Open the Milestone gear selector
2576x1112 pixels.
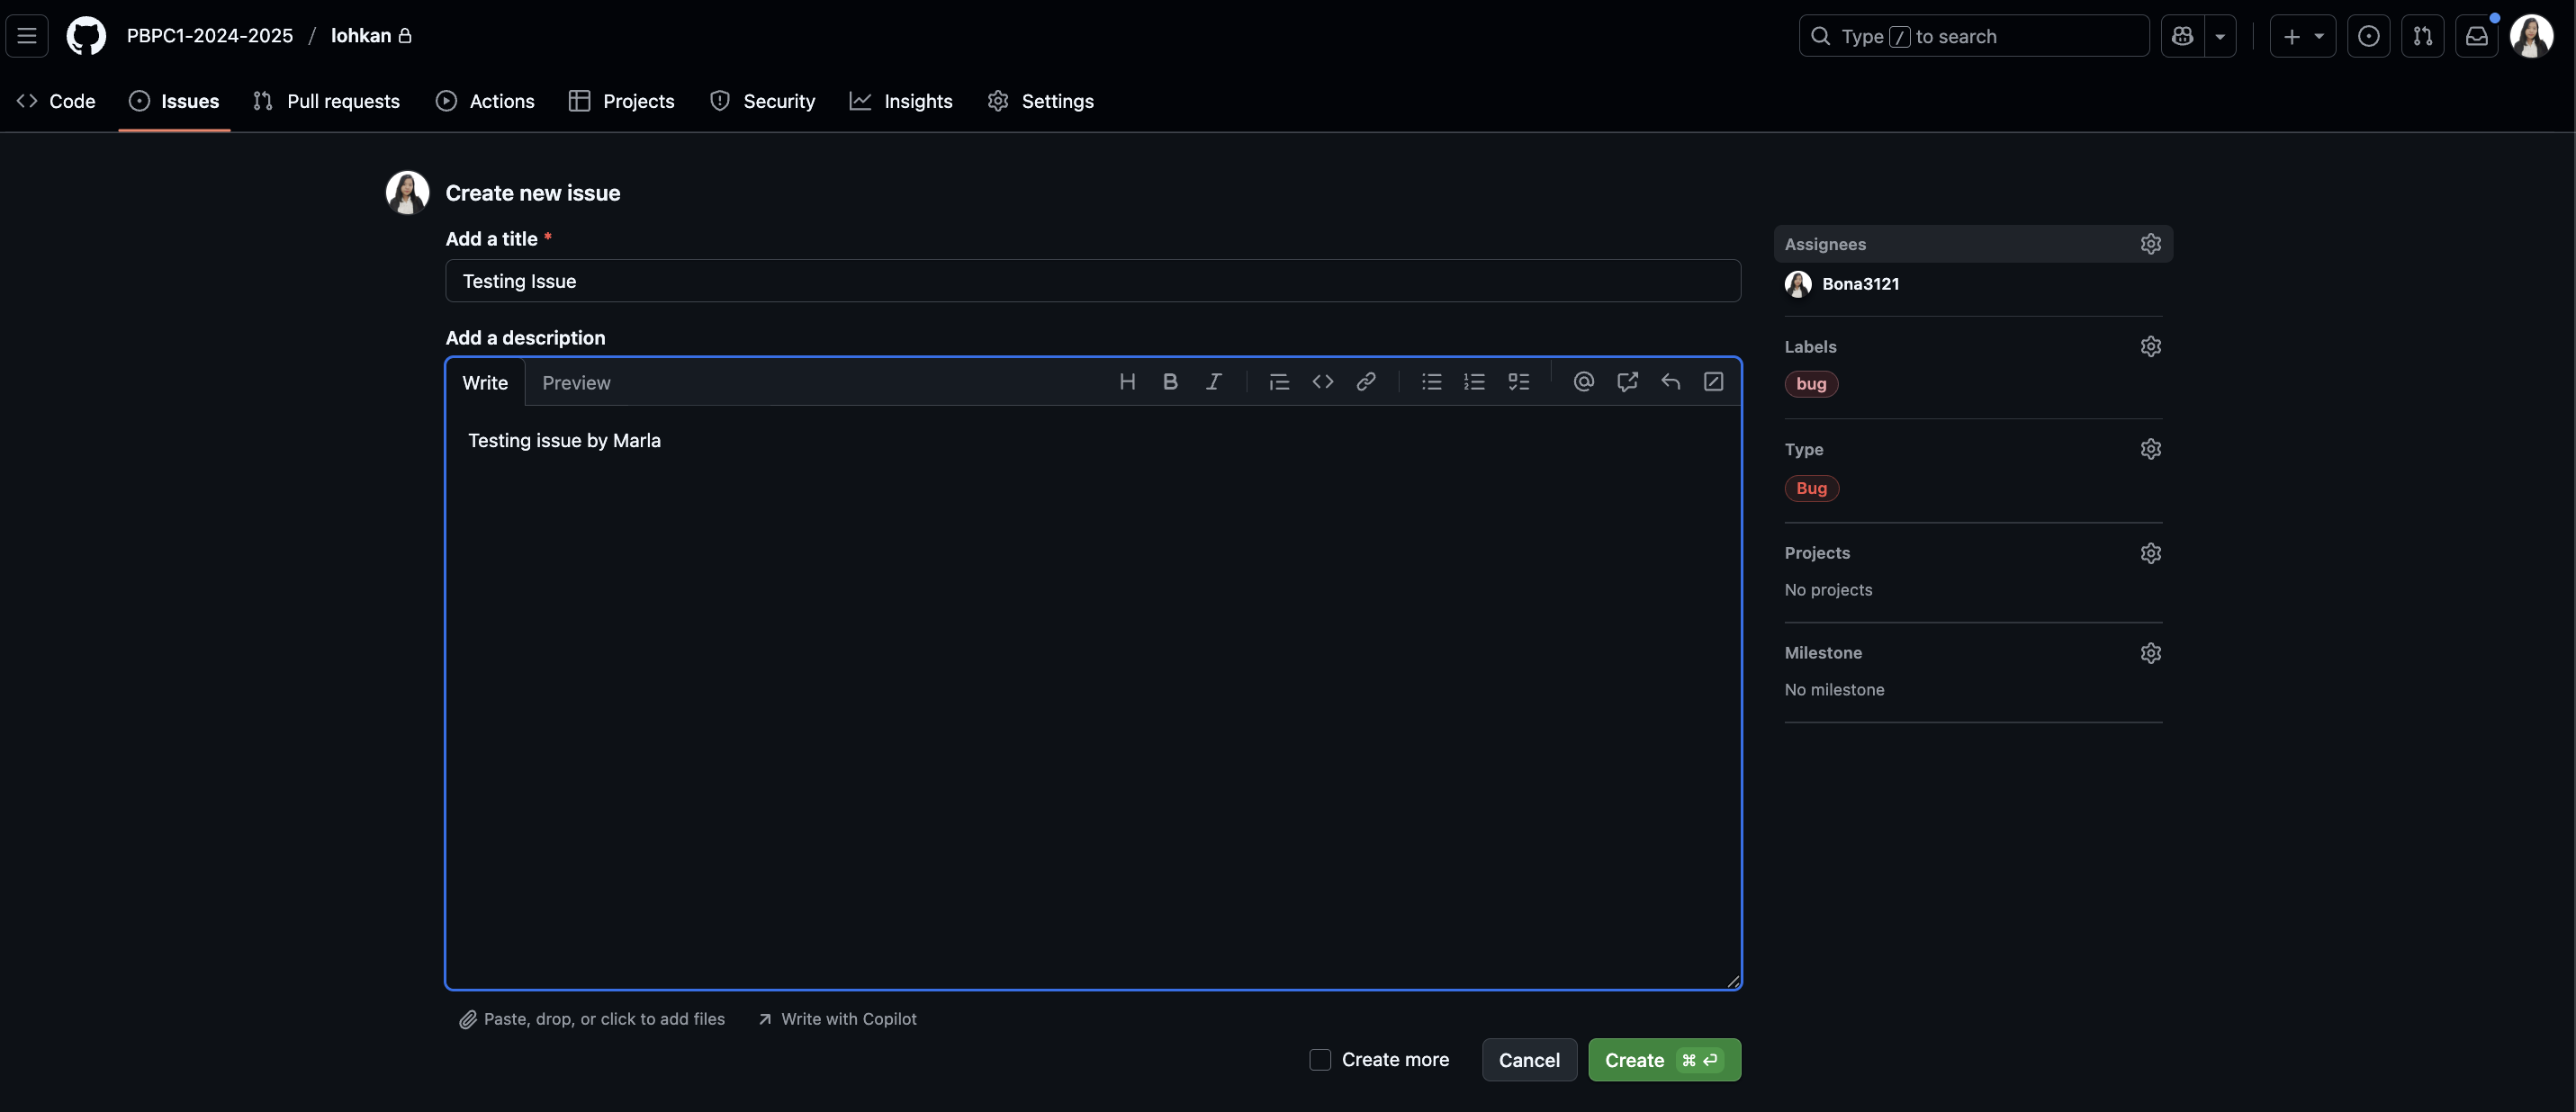coord(2150,653)
